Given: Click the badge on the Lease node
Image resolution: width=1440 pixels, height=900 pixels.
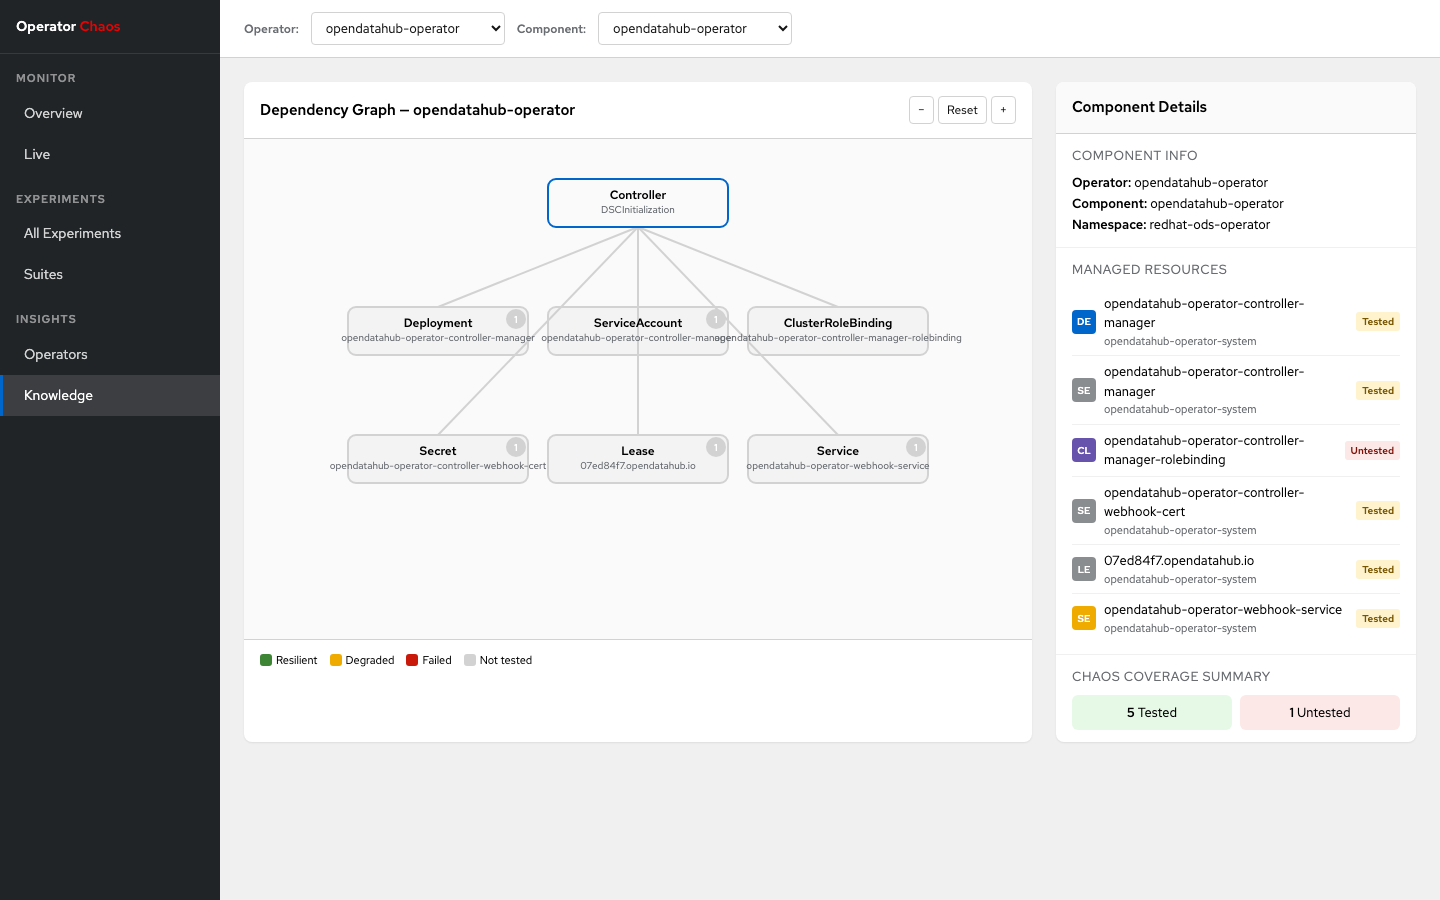Looking at the screenshot, I should [x=715, y=447].
